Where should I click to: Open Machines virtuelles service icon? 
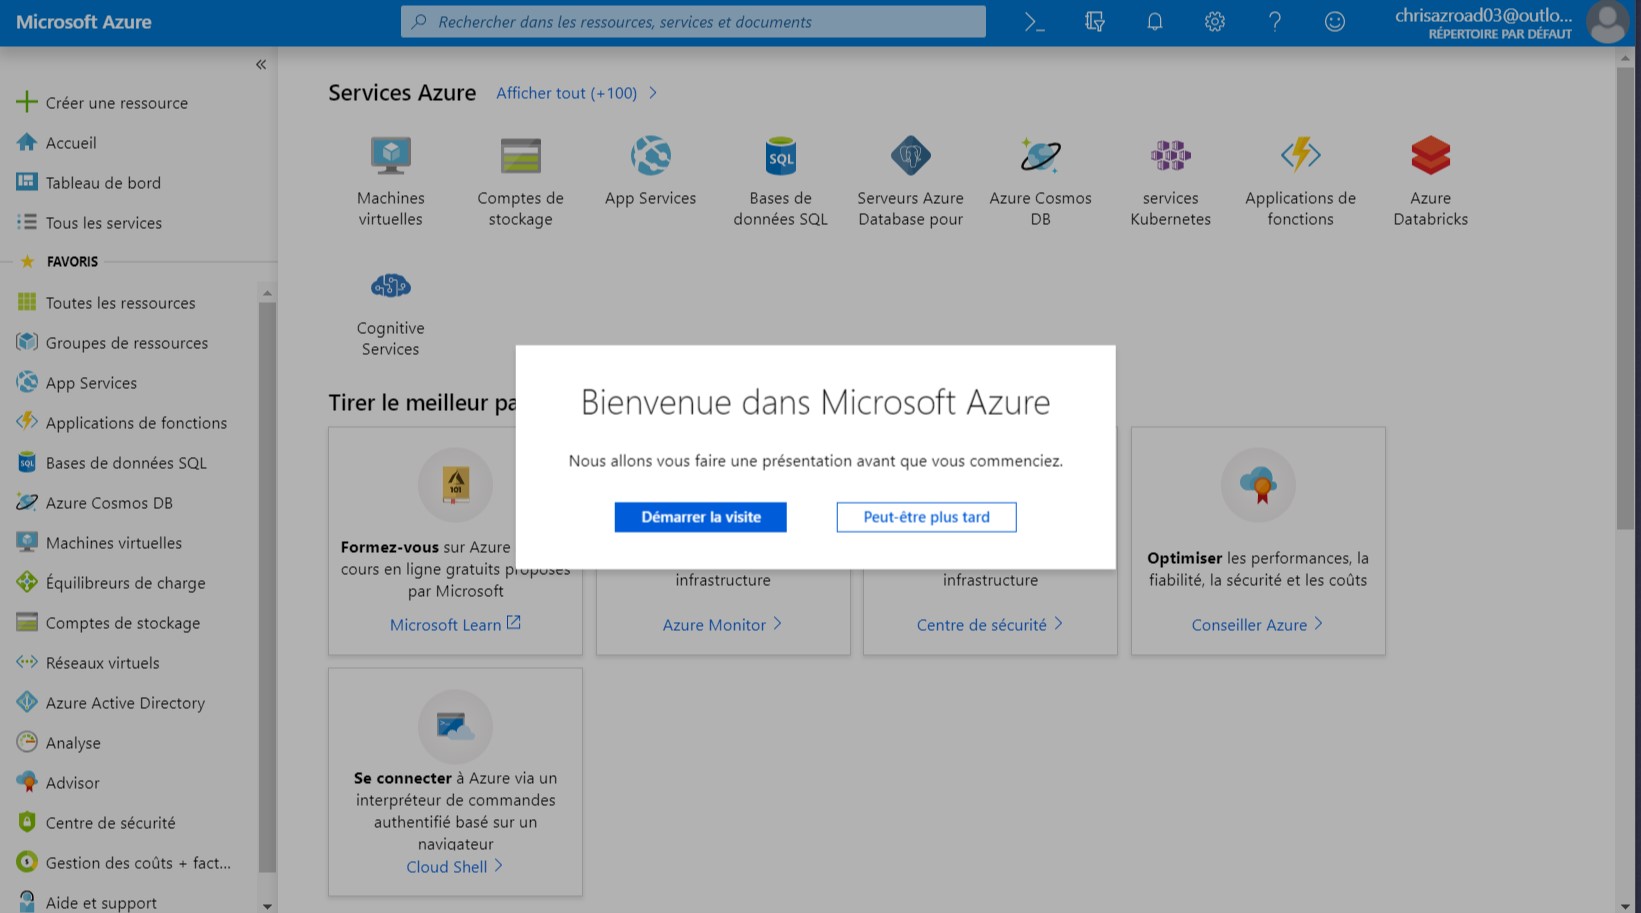[391, 156]
